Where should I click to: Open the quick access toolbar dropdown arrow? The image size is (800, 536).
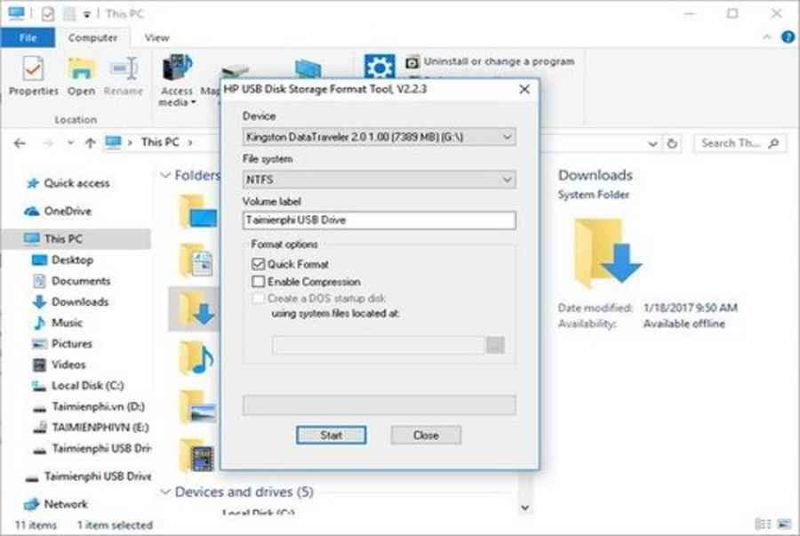point(87,14)
